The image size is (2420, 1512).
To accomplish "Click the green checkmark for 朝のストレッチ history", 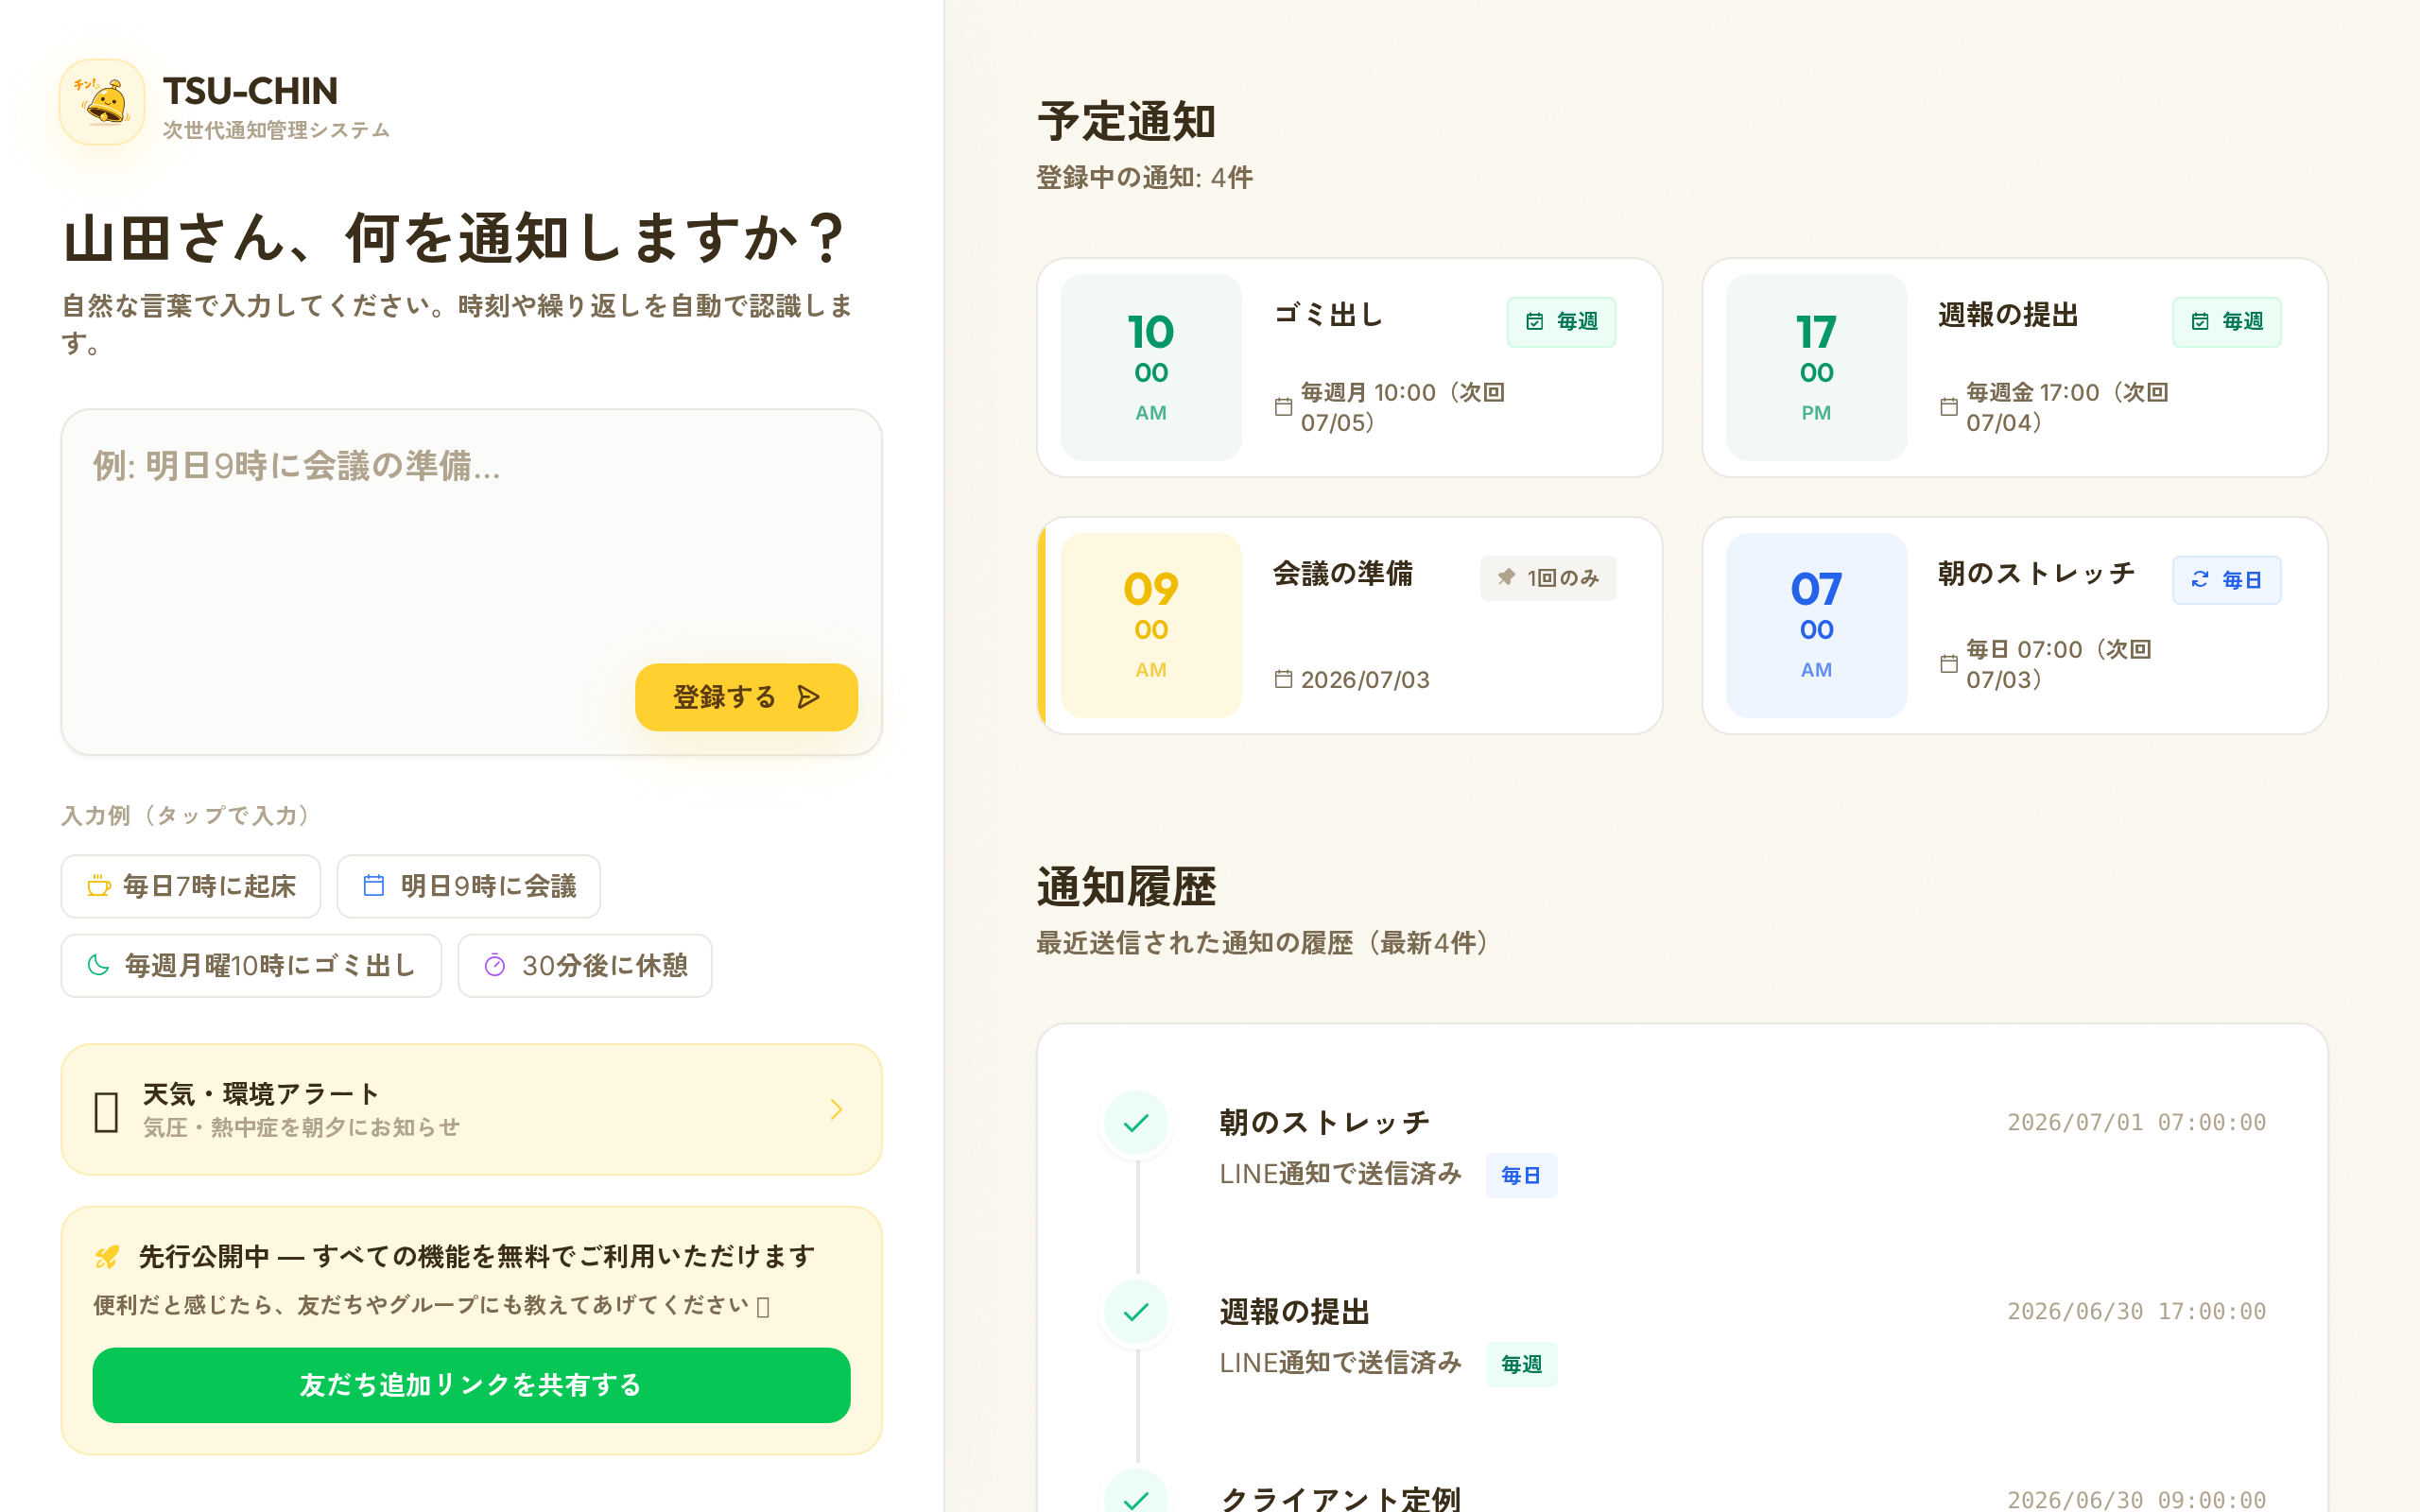I will coord(1136,1123).
